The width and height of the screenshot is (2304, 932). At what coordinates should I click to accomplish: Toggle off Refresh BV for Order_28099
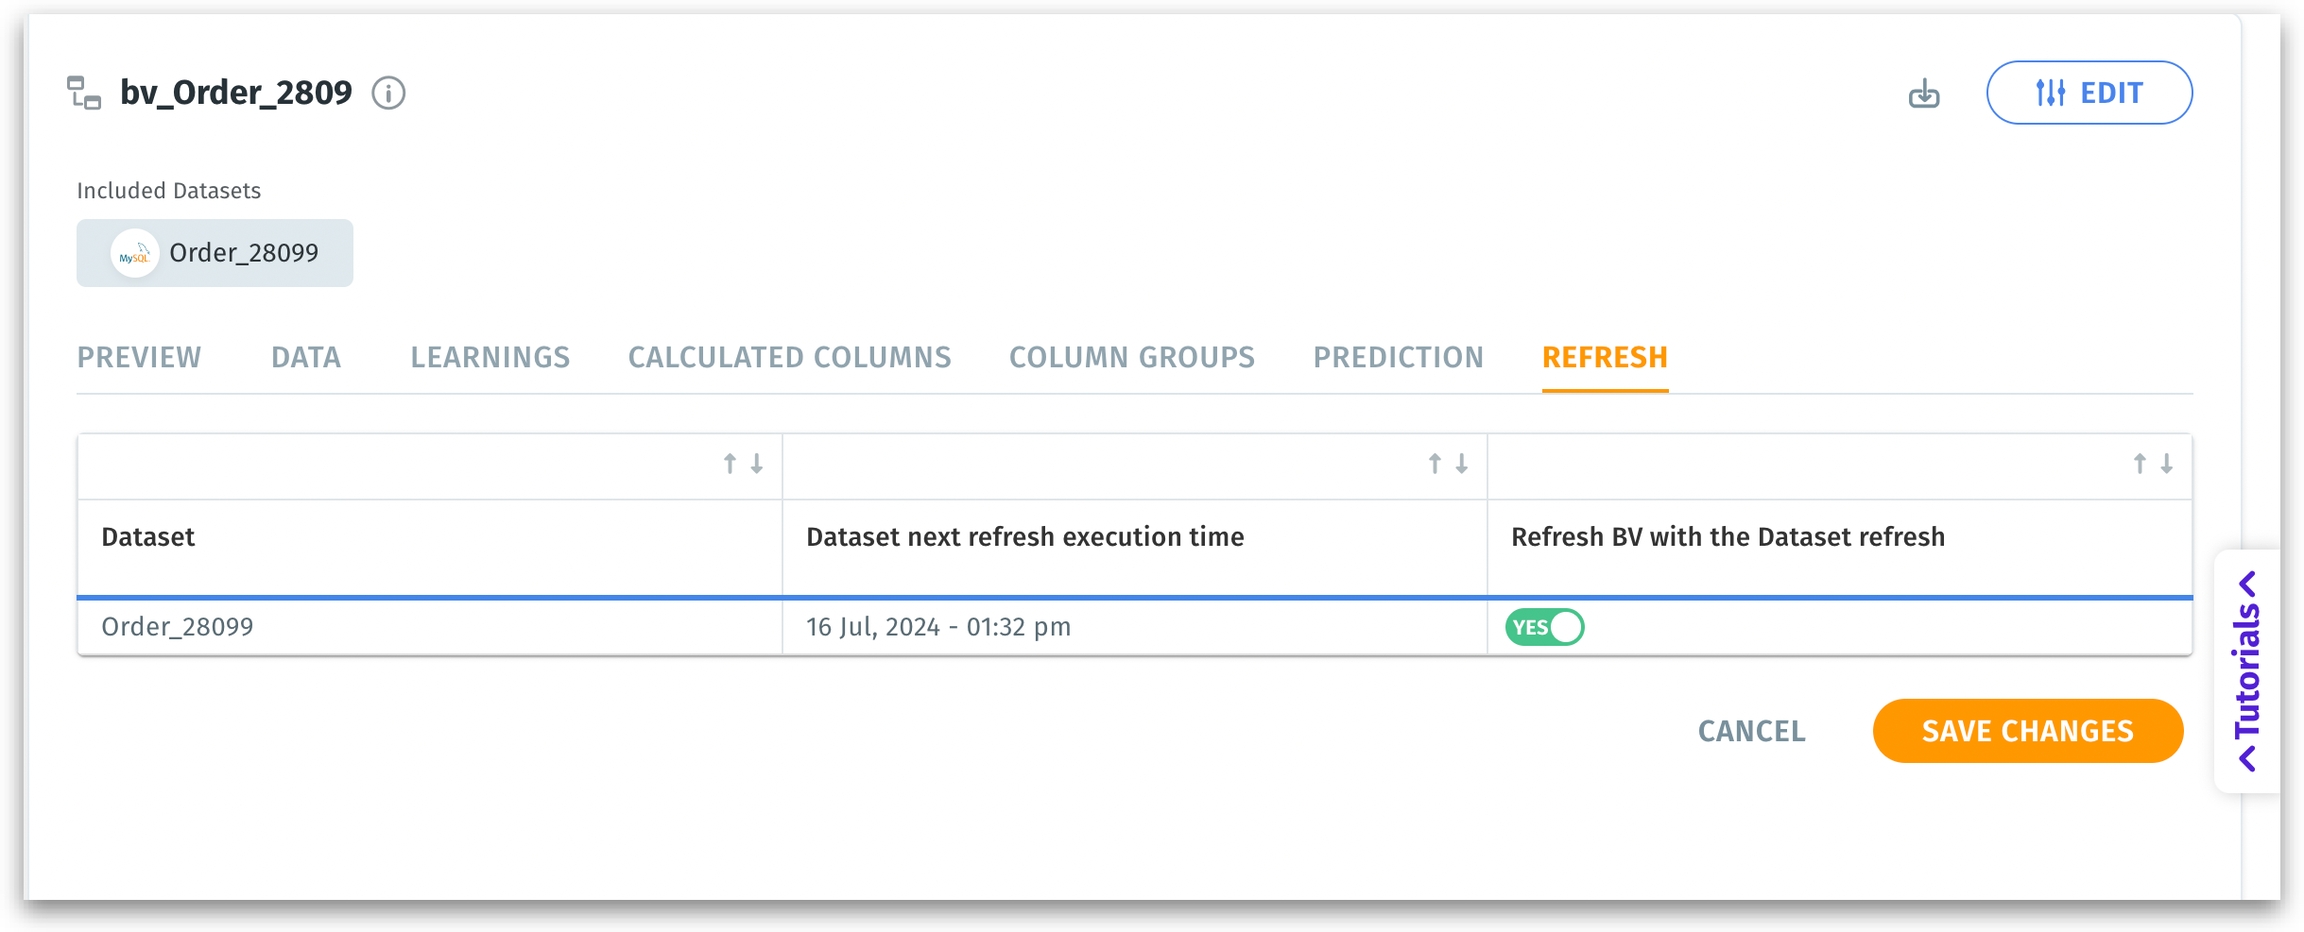click(x=1544, y=627)
